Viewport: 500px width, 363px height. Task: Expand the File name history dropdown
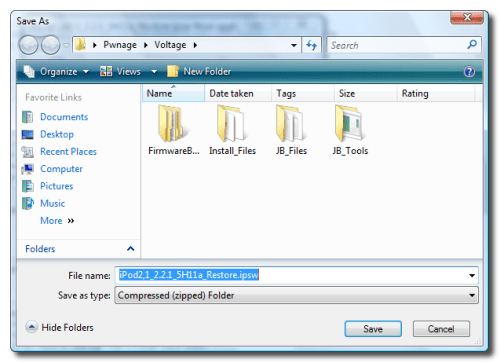tap(472, 275)
